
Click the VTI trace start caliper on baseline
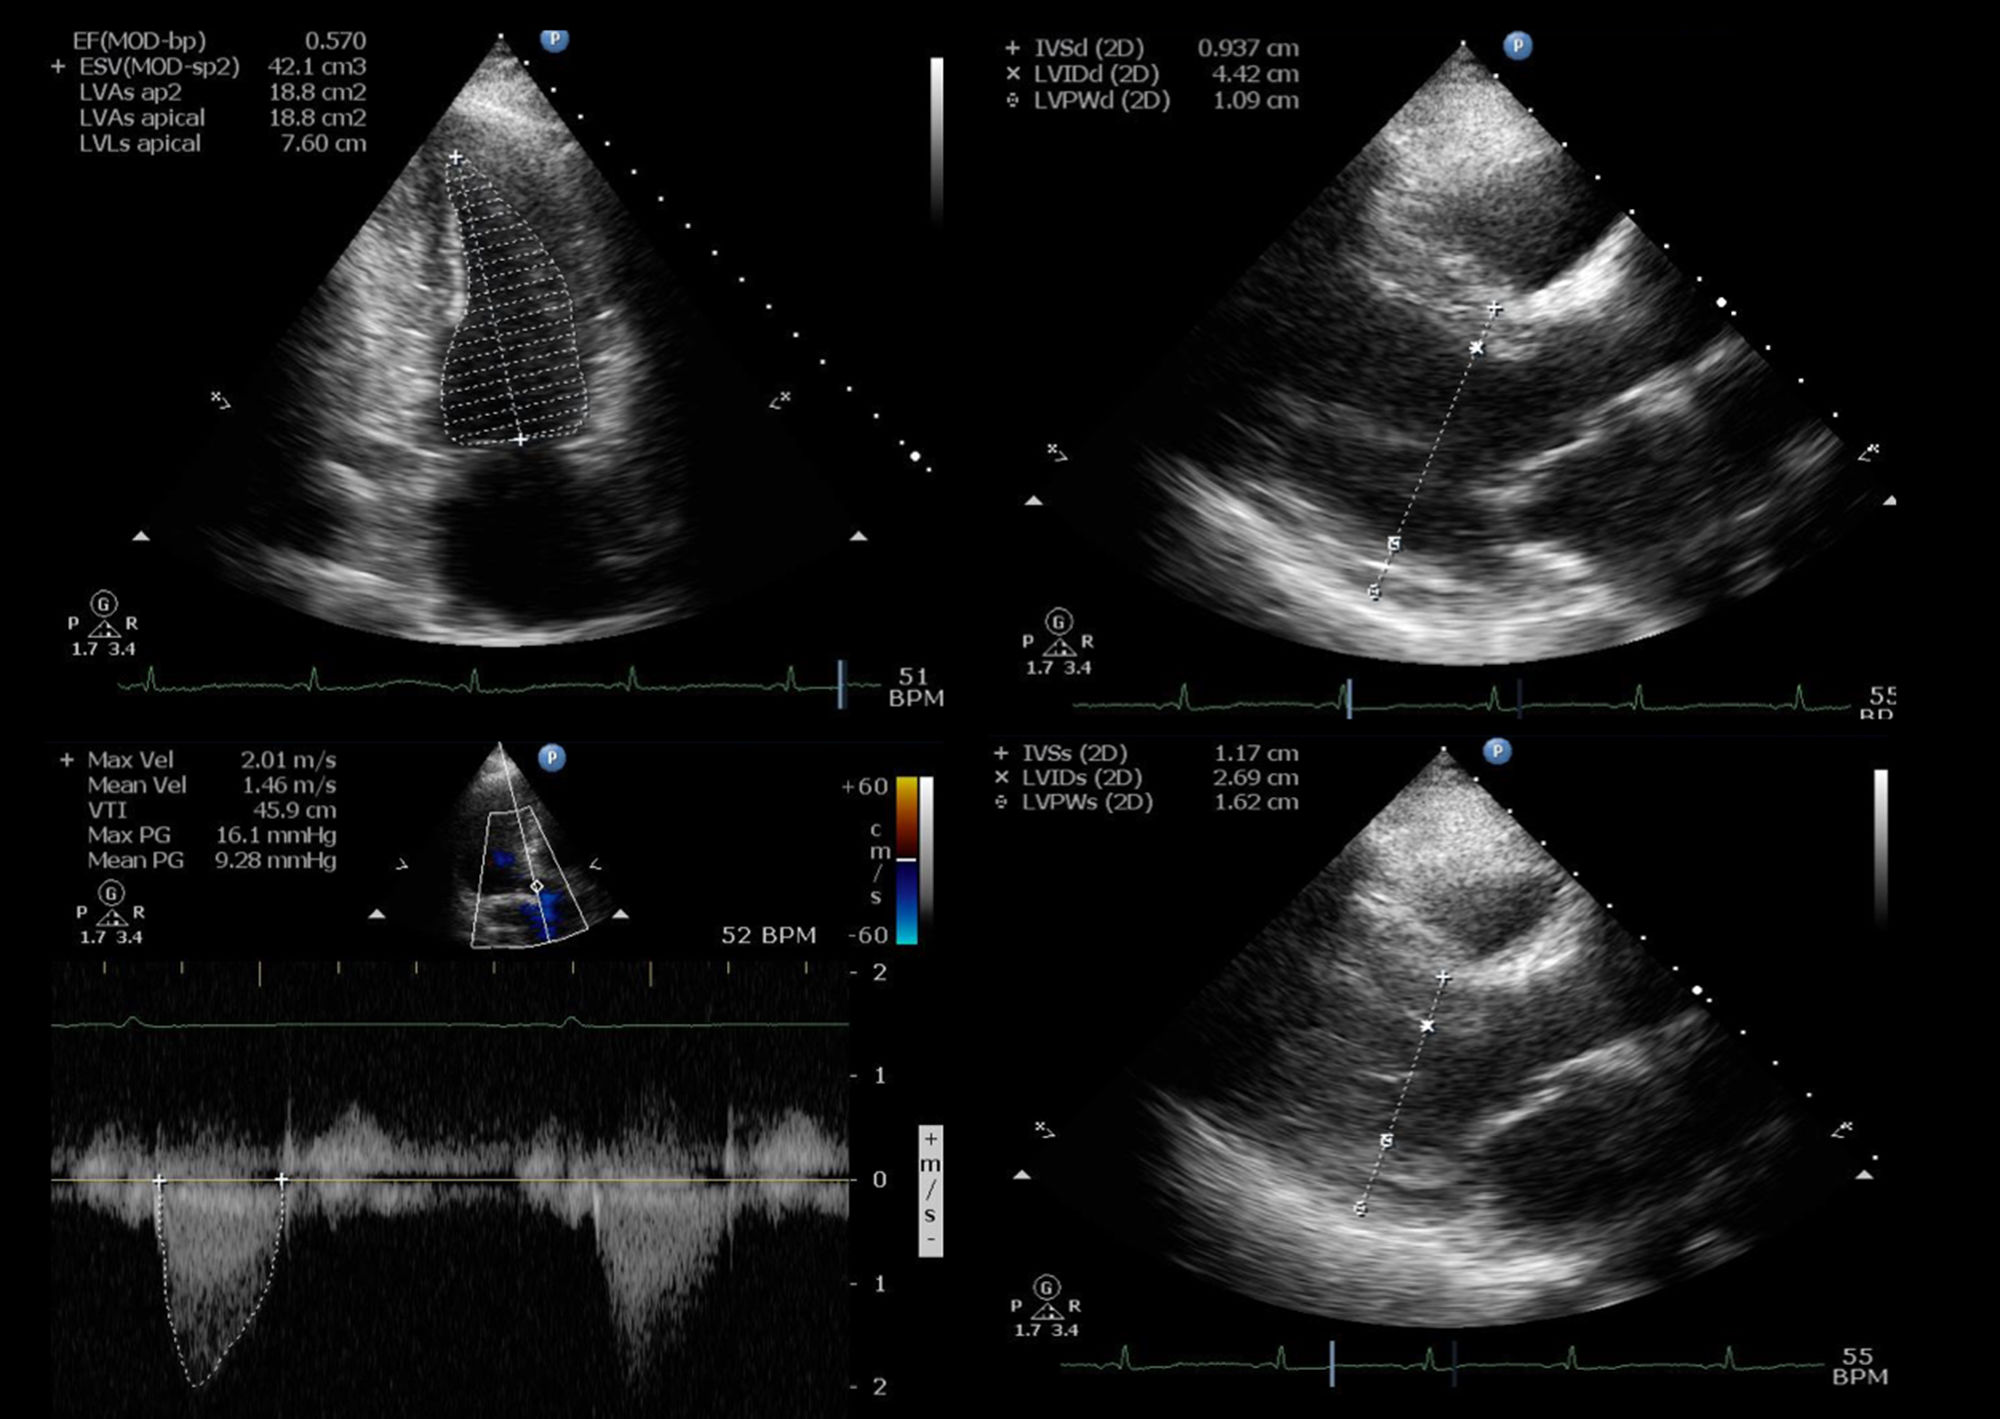click(x=159, y=1181)
